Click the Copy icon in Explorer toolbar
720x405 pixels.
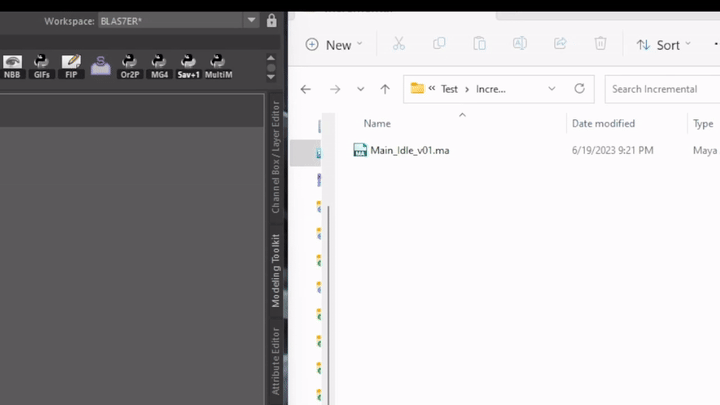pos(439,44)
